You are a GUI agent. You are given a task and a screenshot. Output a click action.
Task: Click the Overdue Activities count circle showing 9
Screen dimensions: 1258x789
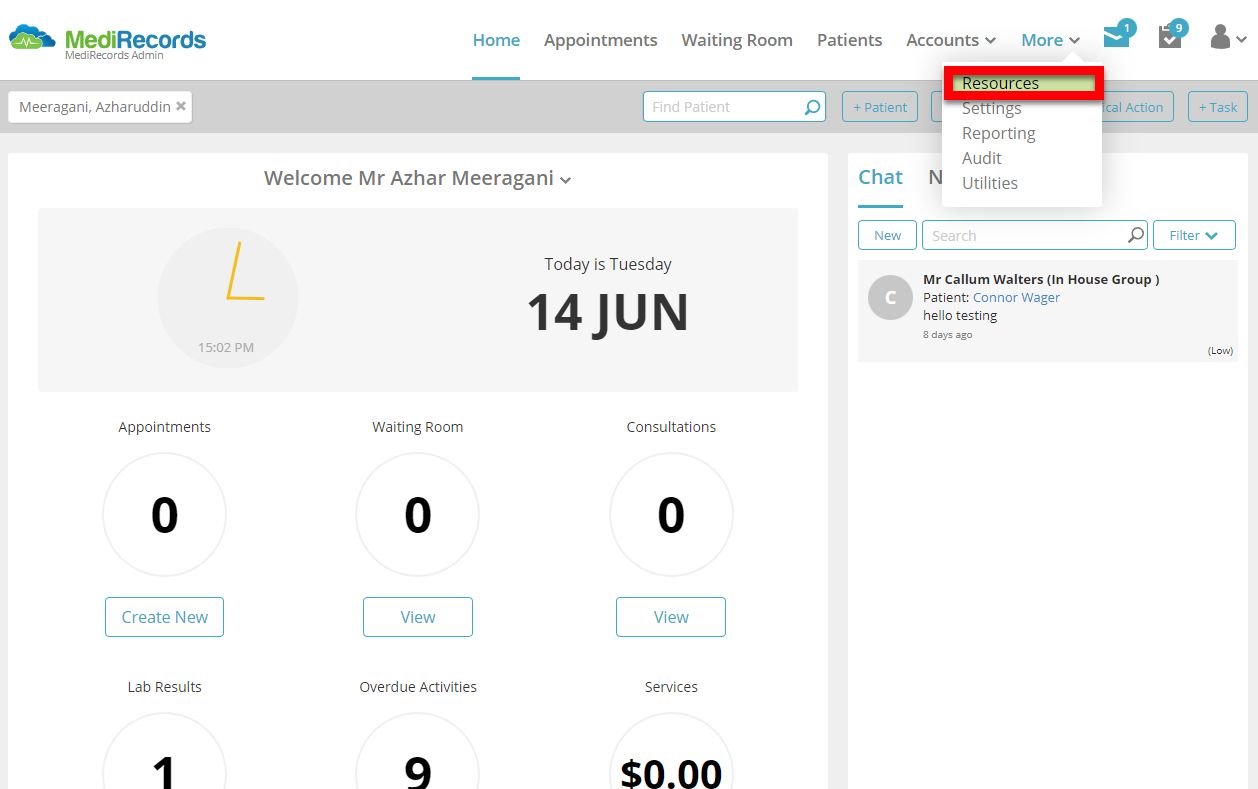click(x=418, y=750)
